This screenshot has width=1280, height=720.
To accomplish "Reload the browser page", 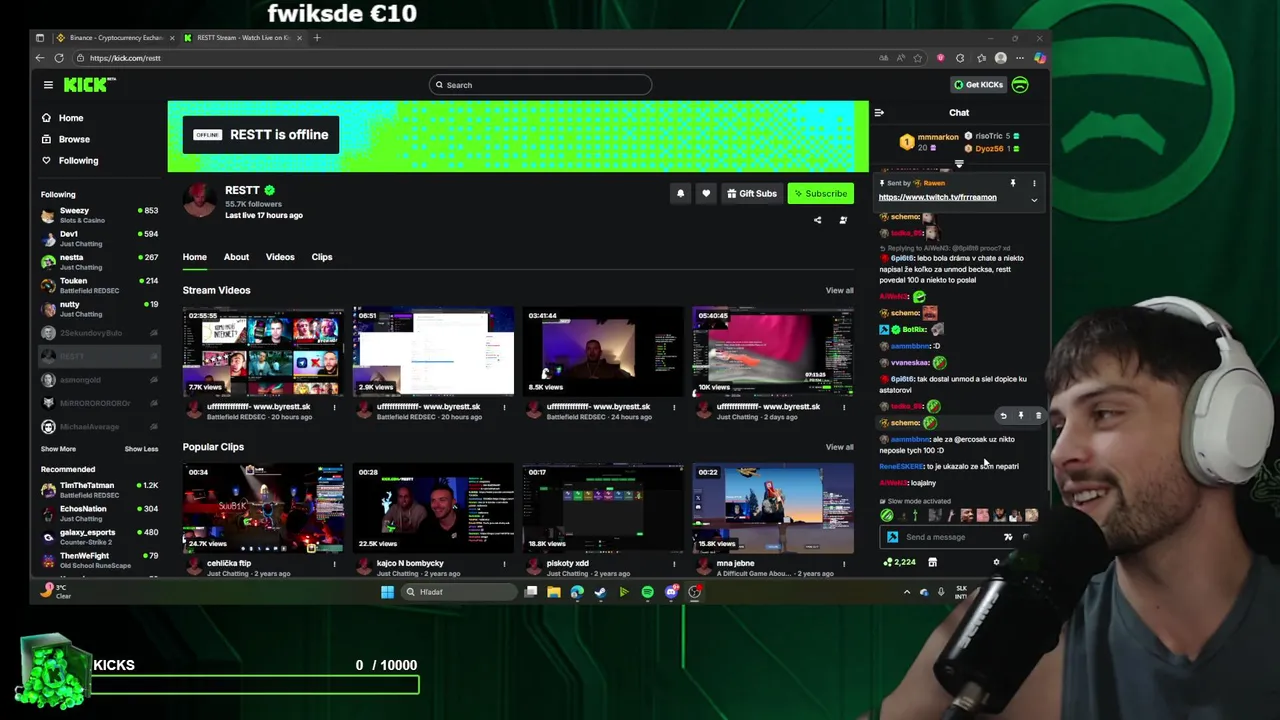I will (x=59, y=58).
